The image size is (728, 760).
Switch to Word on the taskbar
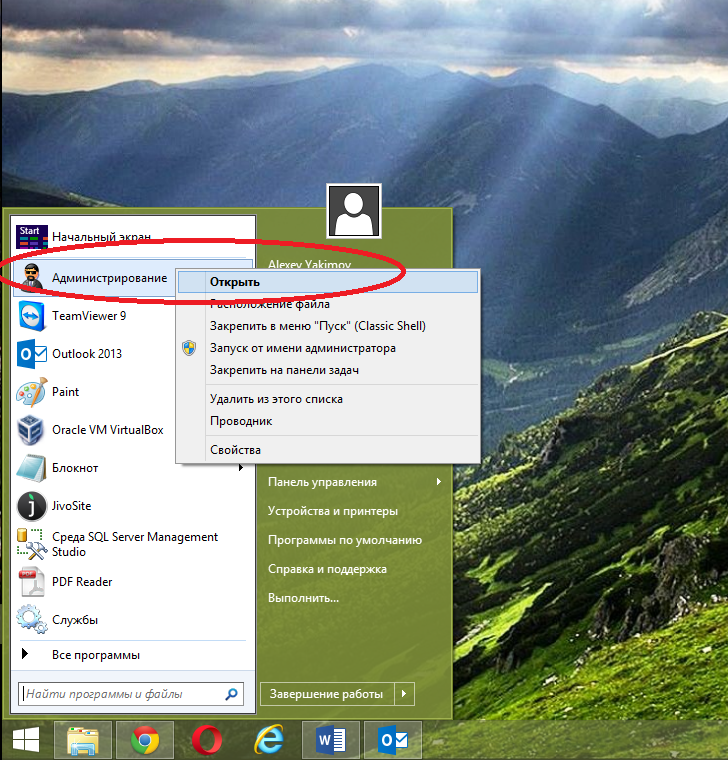[331, 740]
